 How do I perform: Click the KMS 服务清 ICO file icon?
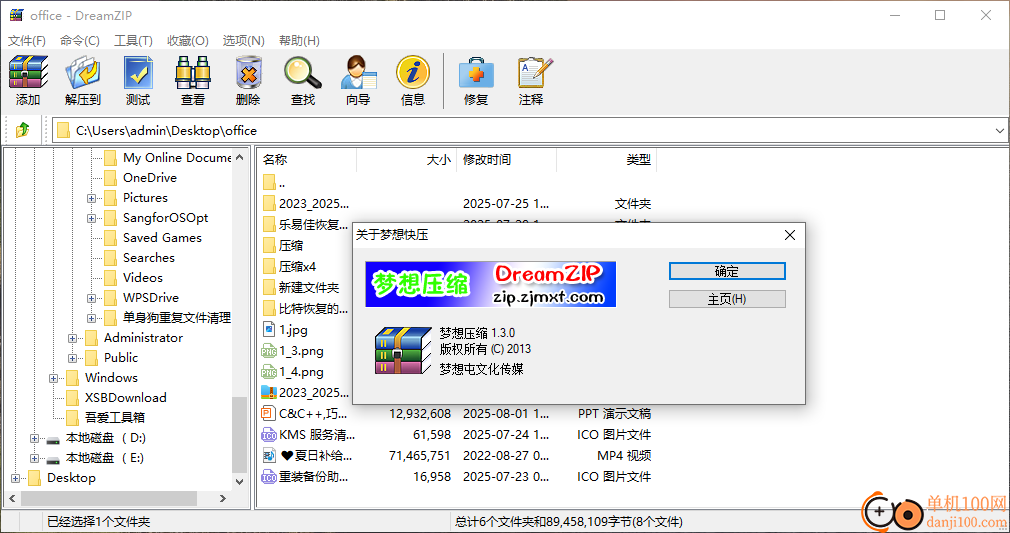pyautogui.click(x=269, y=434)
